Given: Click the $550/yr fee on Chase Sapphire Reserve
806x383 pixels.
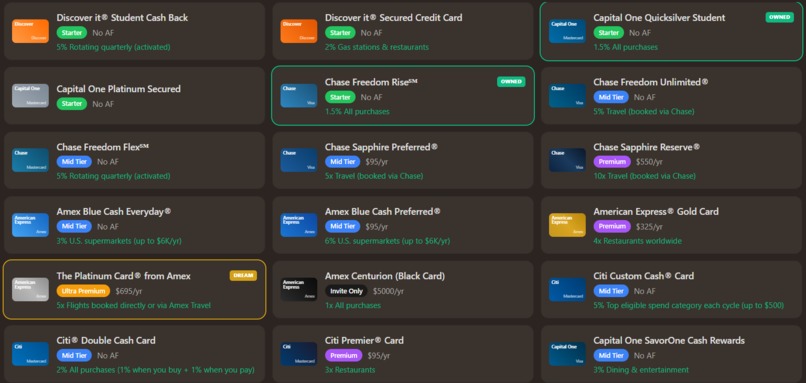Looking at the screenshot, I should [x=649, y=162].
